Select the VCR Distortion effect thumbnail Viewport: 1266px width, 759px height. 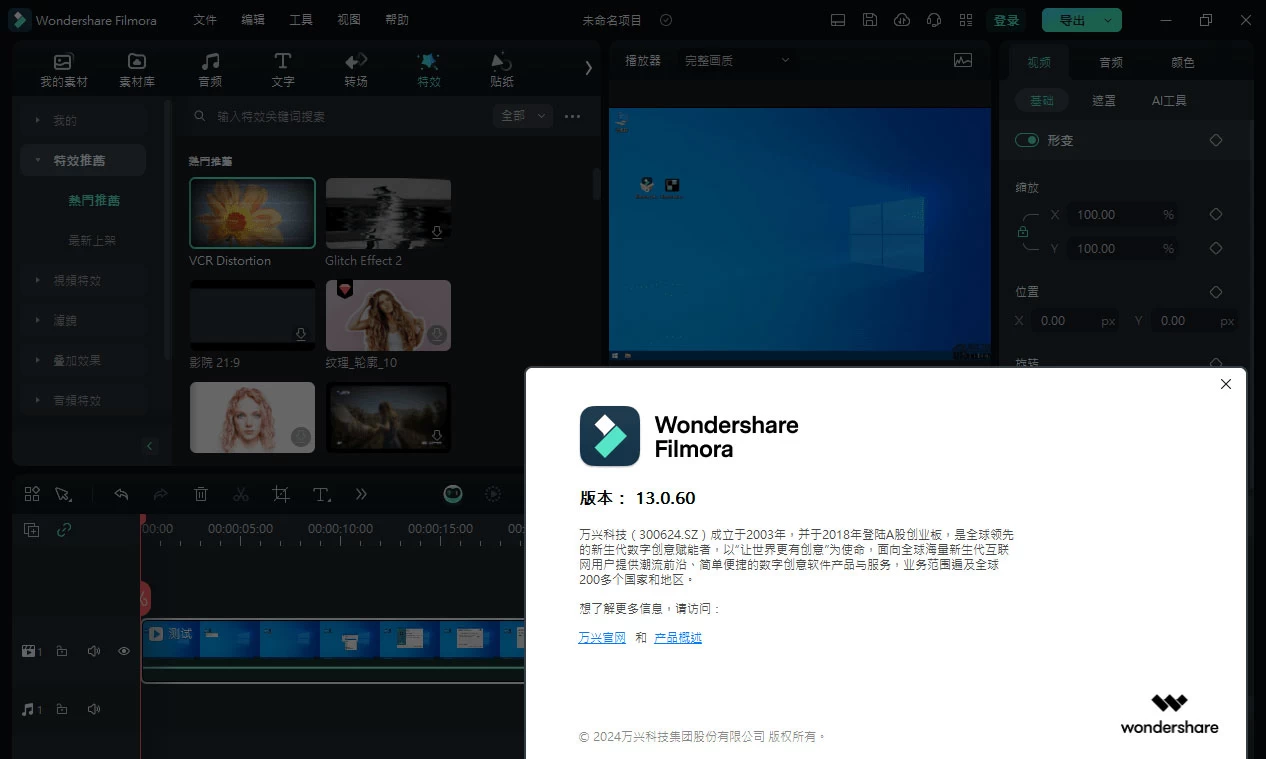(252, 212)
